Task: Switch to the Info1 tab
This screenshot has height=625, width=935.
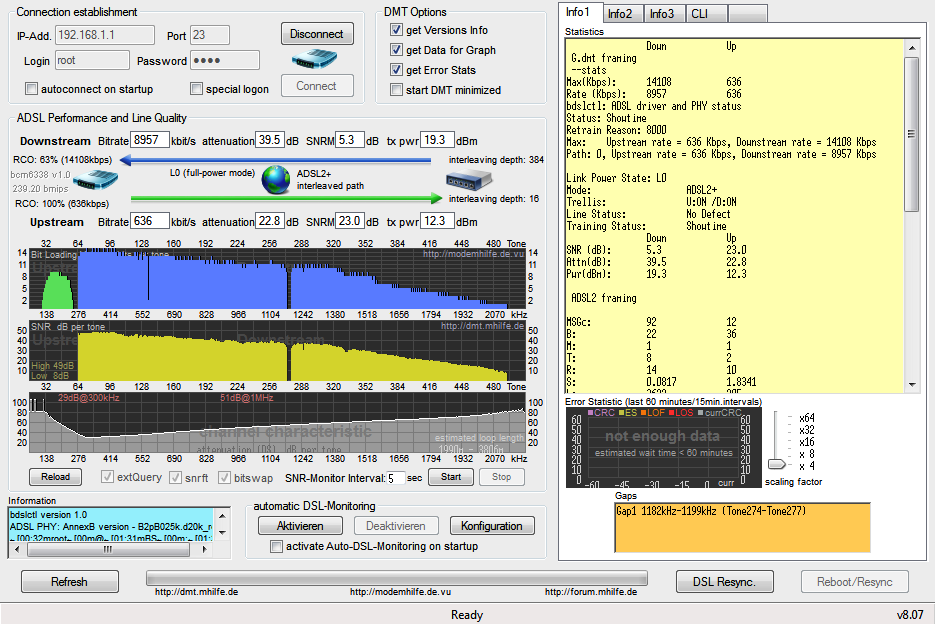Action: pos(579,12)
